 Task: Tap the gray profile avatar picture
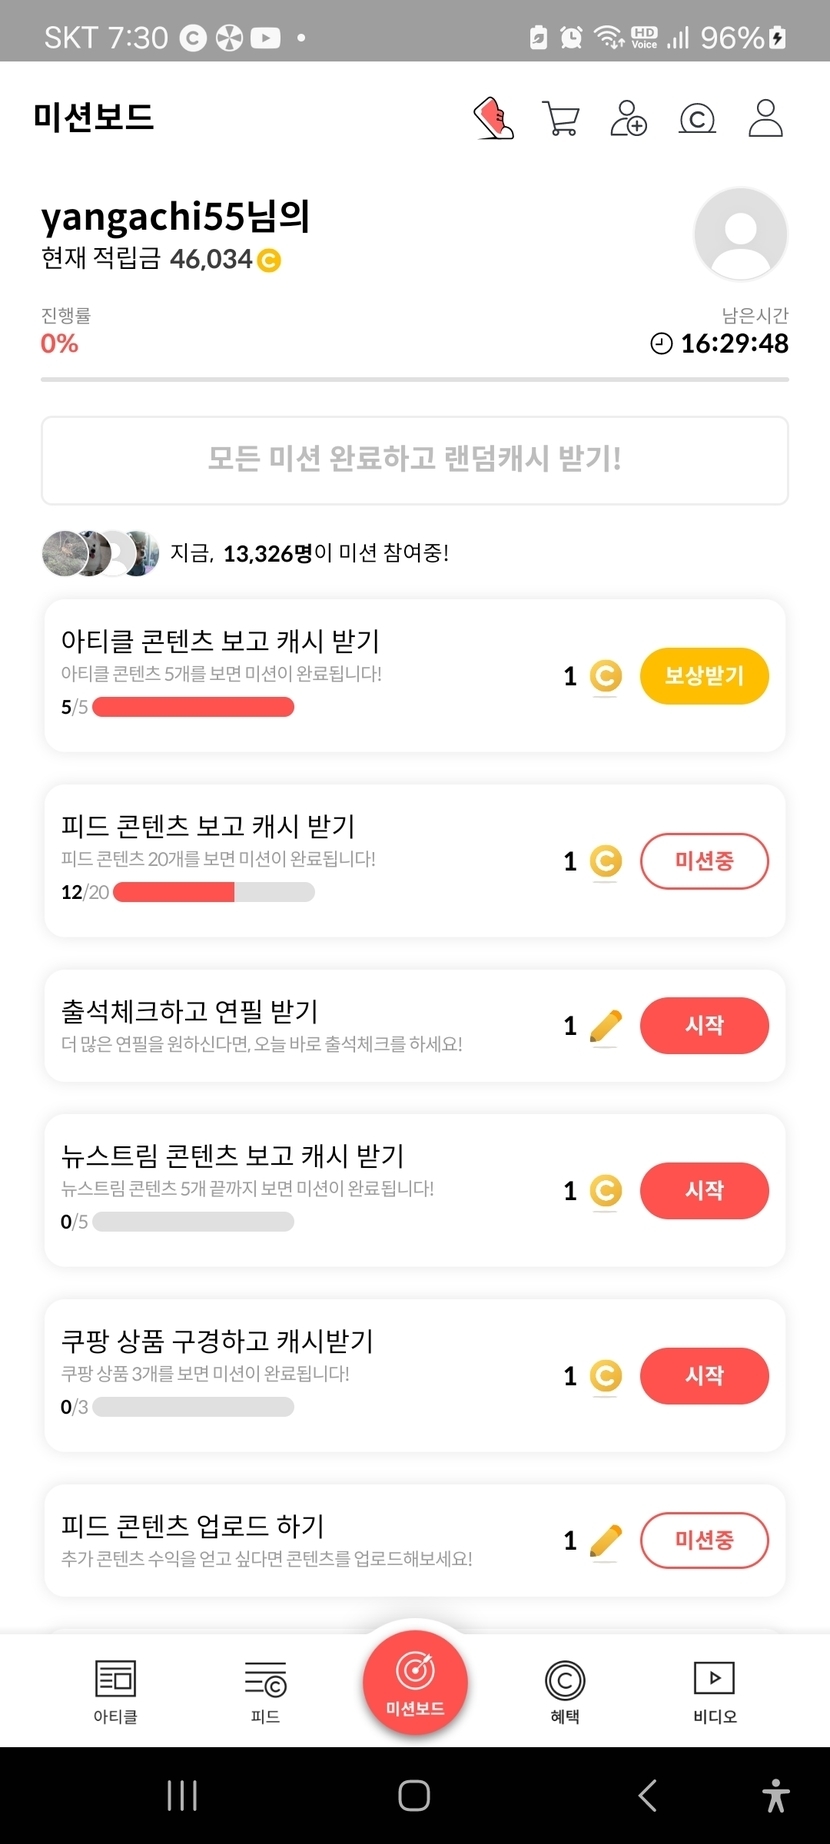pyautogui.click(x=740, y=234)
